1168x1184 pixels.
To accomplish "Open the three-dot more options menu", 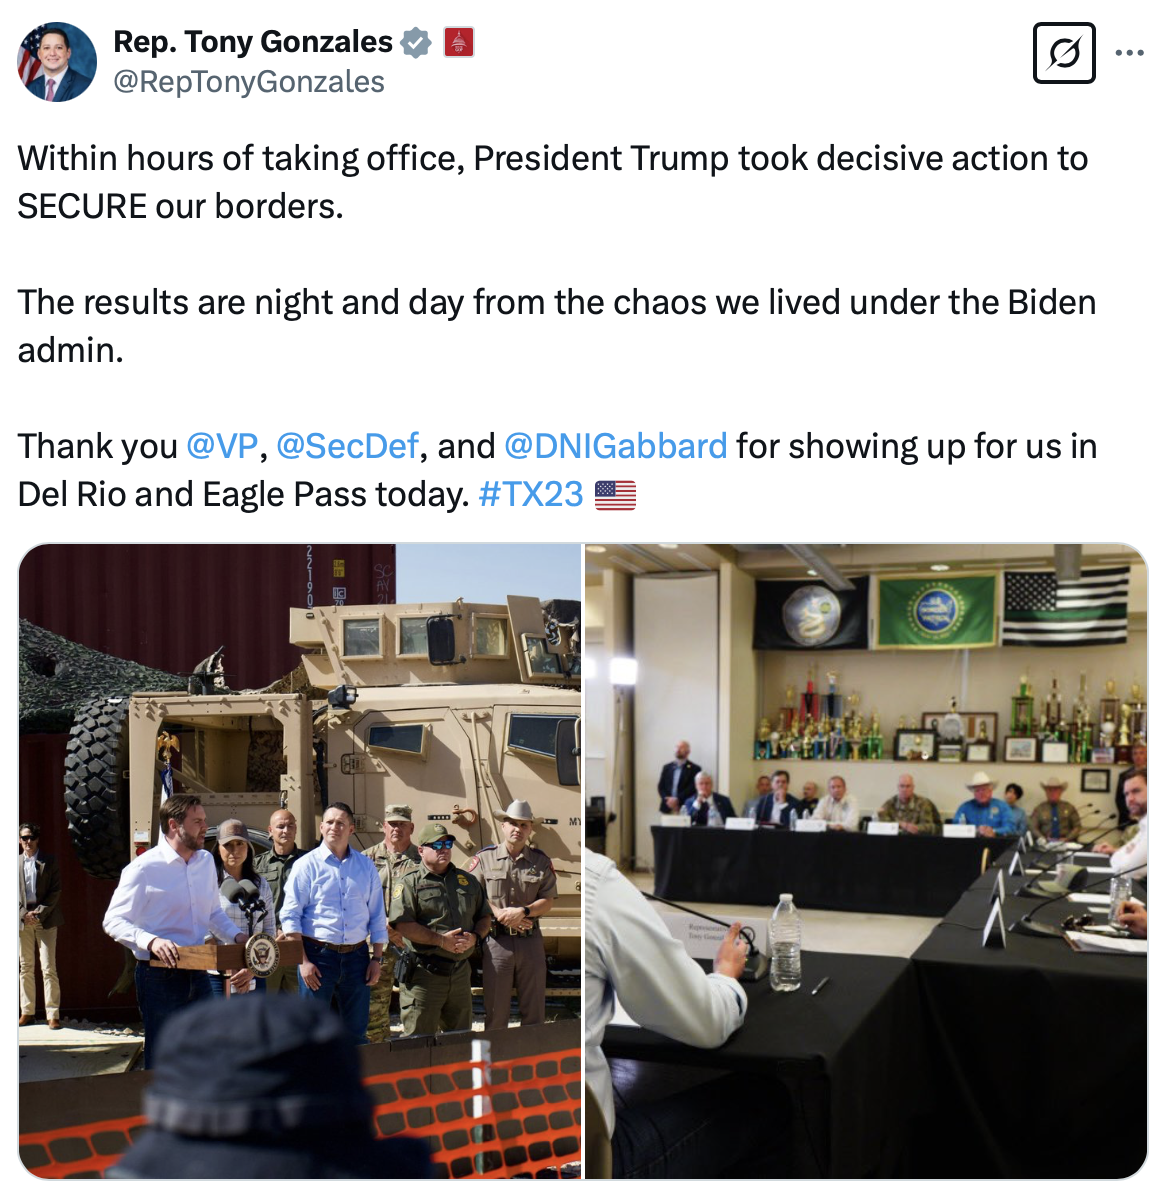I will coord(1129,53).
